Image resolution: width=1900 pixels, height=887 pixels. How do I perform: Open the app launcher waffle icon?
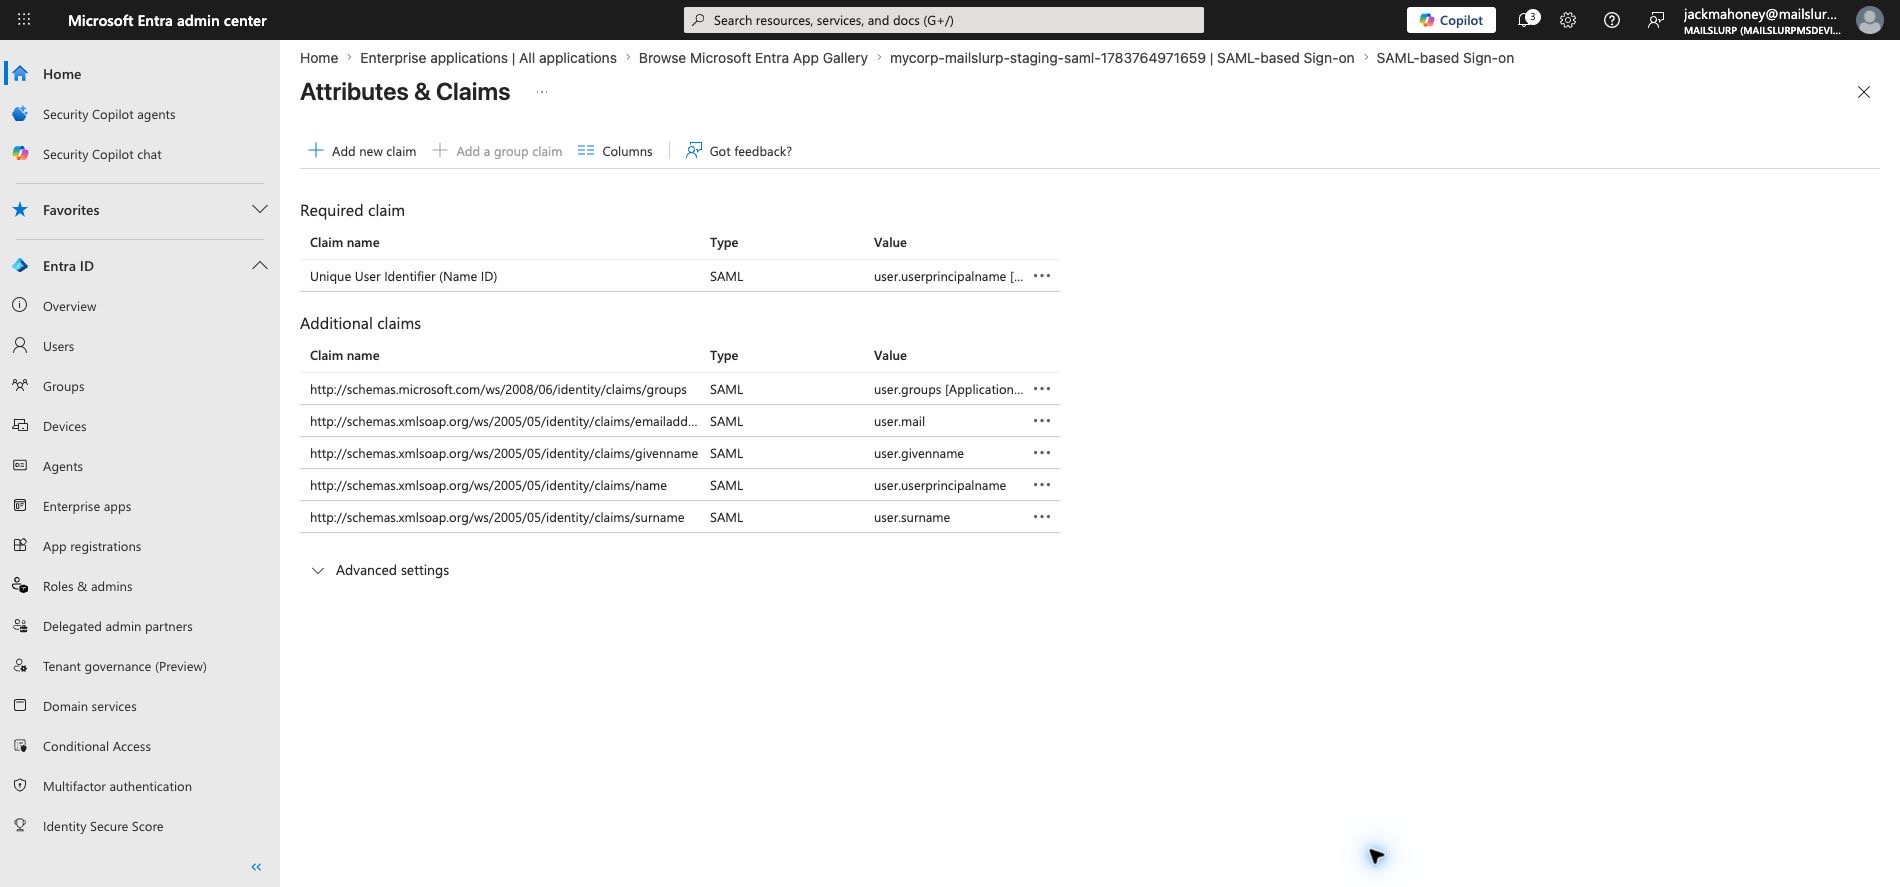24,20
